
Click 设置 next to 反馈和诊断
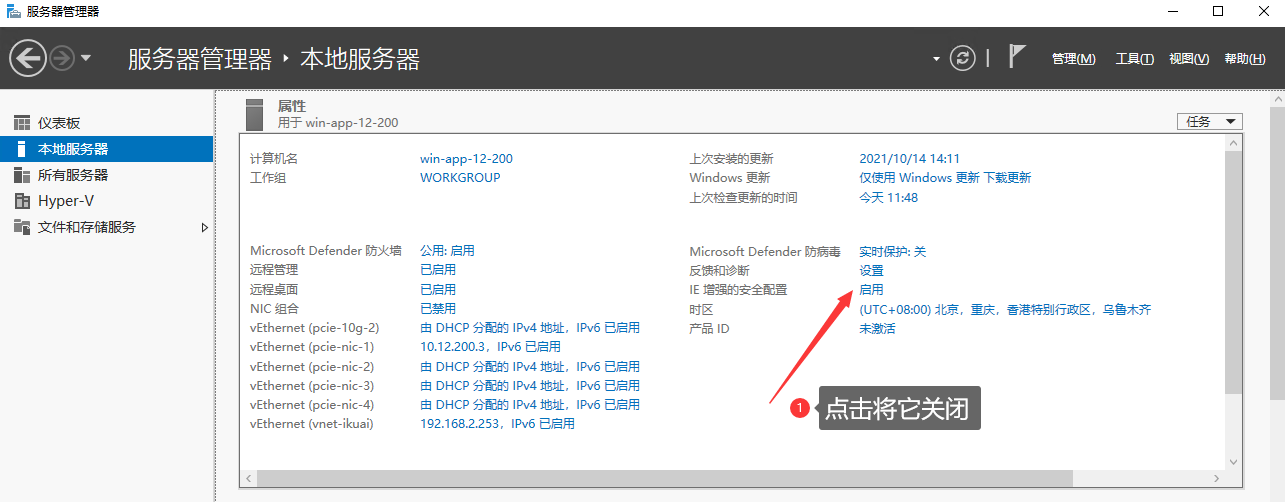872,271
